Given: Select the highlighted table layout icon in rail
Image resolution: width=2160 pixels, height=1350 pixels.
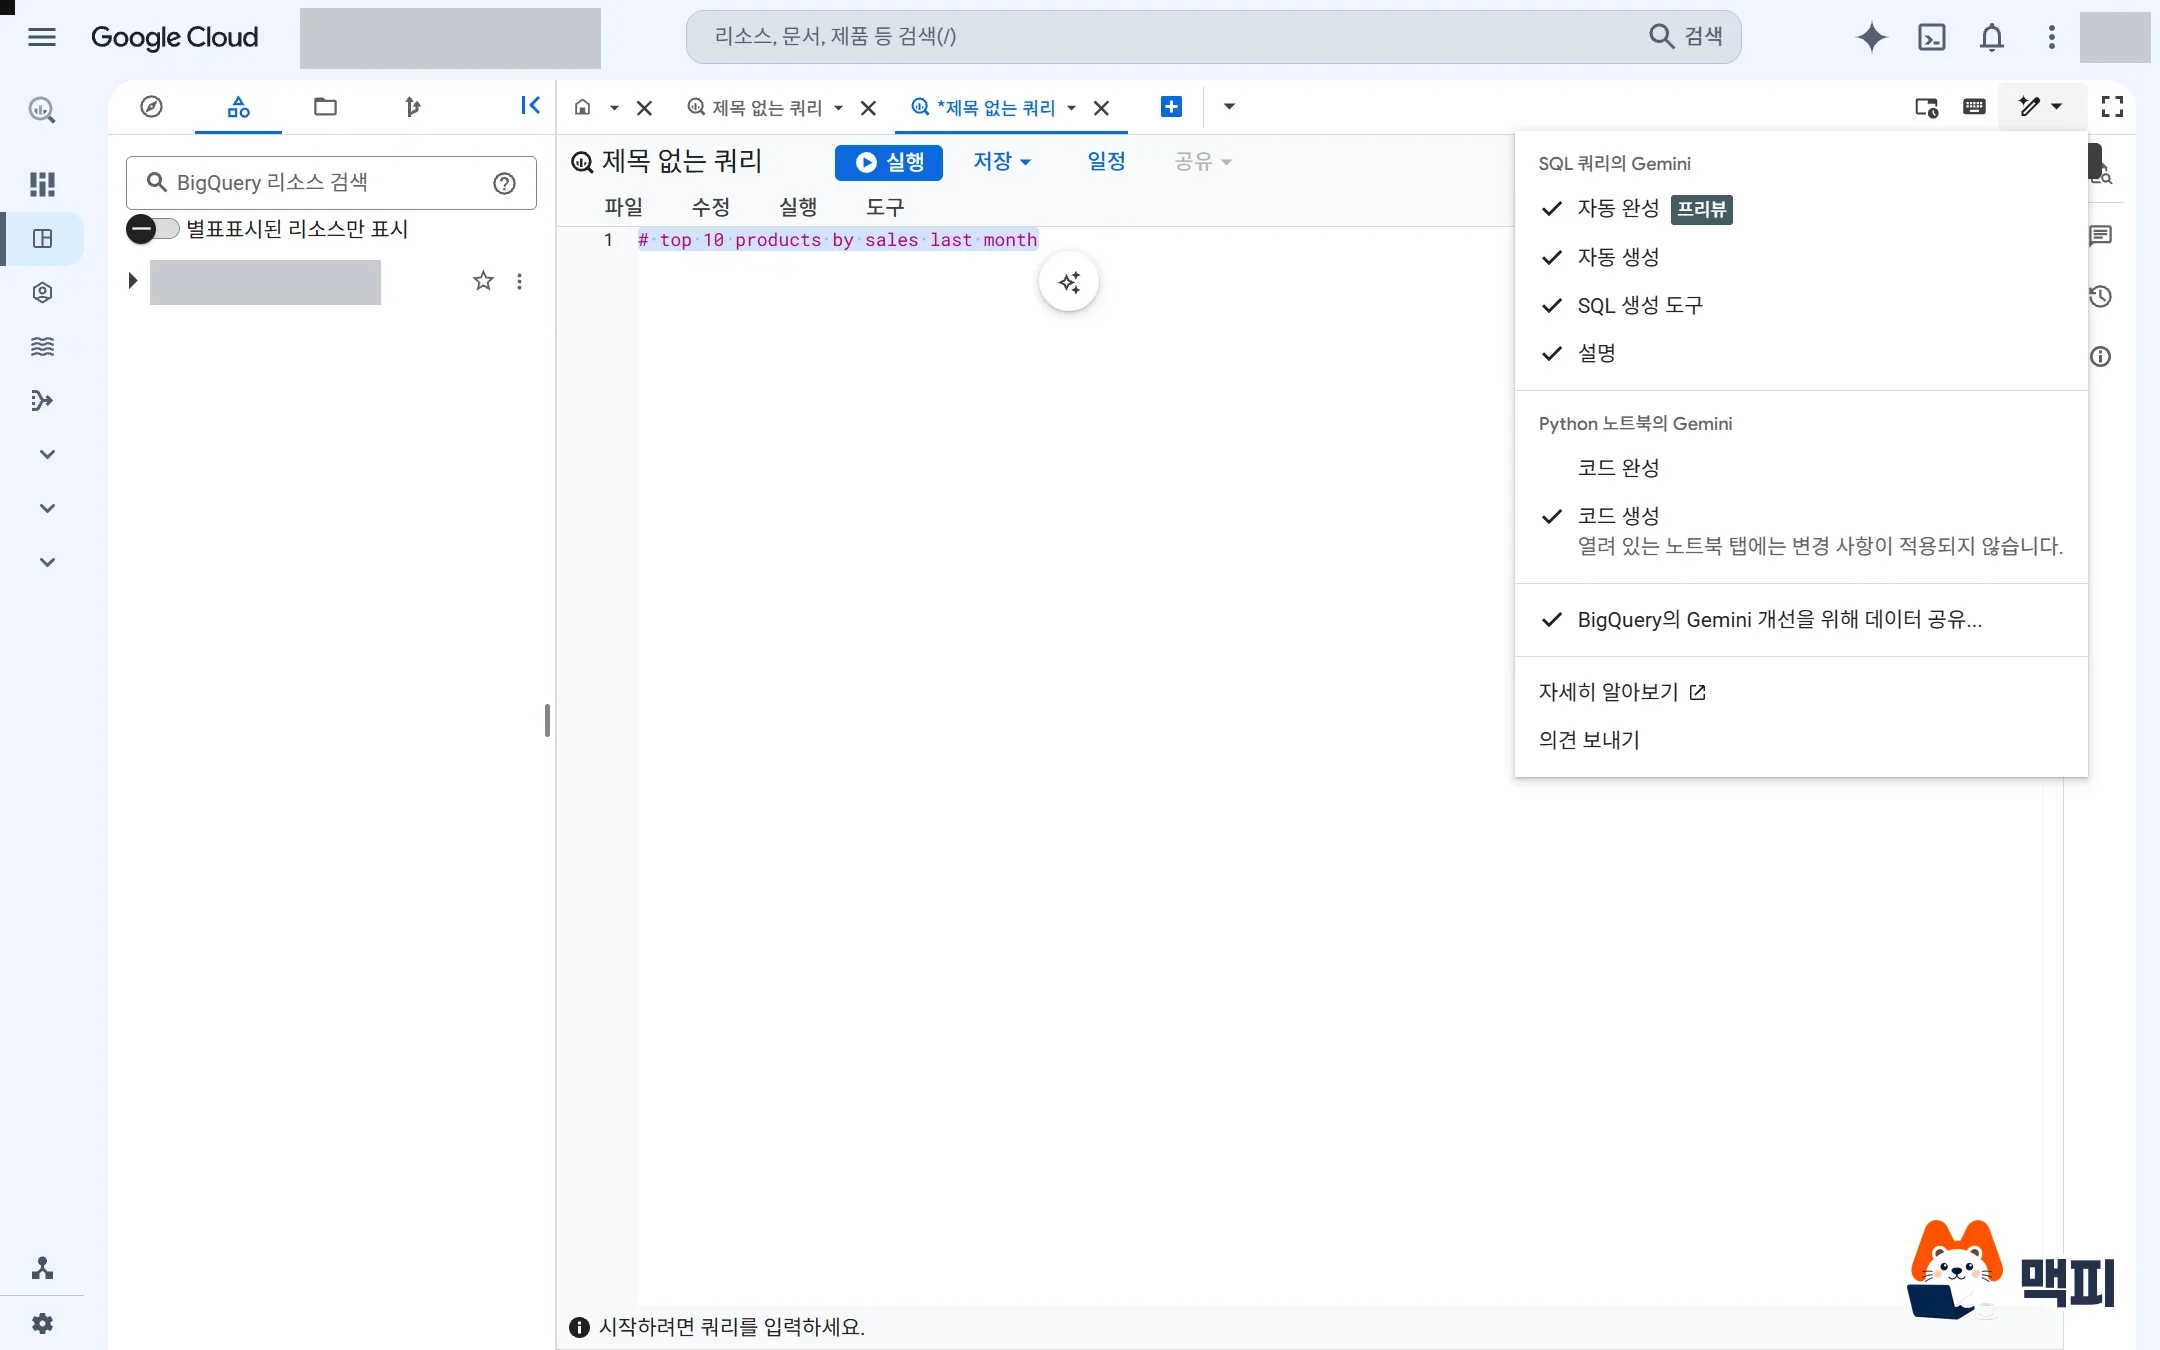Looking at the screenshot, I should pos(42,238).
